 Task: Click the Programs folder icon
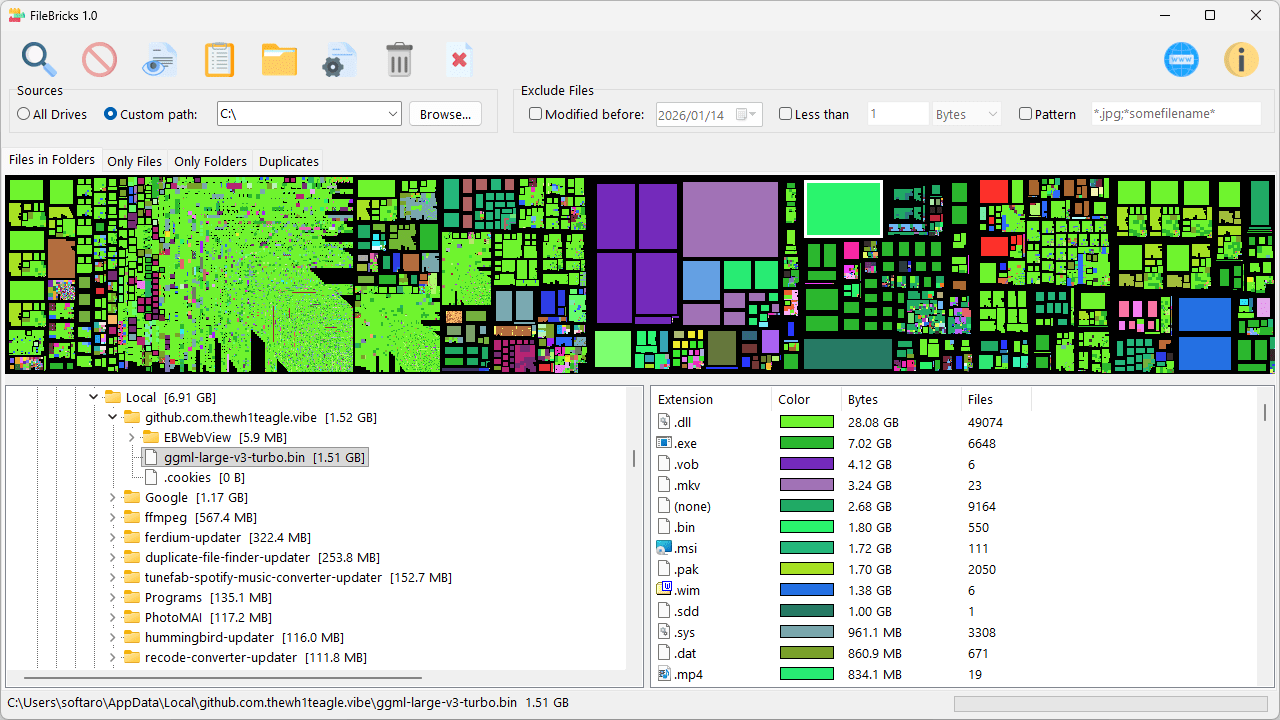pos(132,597)
